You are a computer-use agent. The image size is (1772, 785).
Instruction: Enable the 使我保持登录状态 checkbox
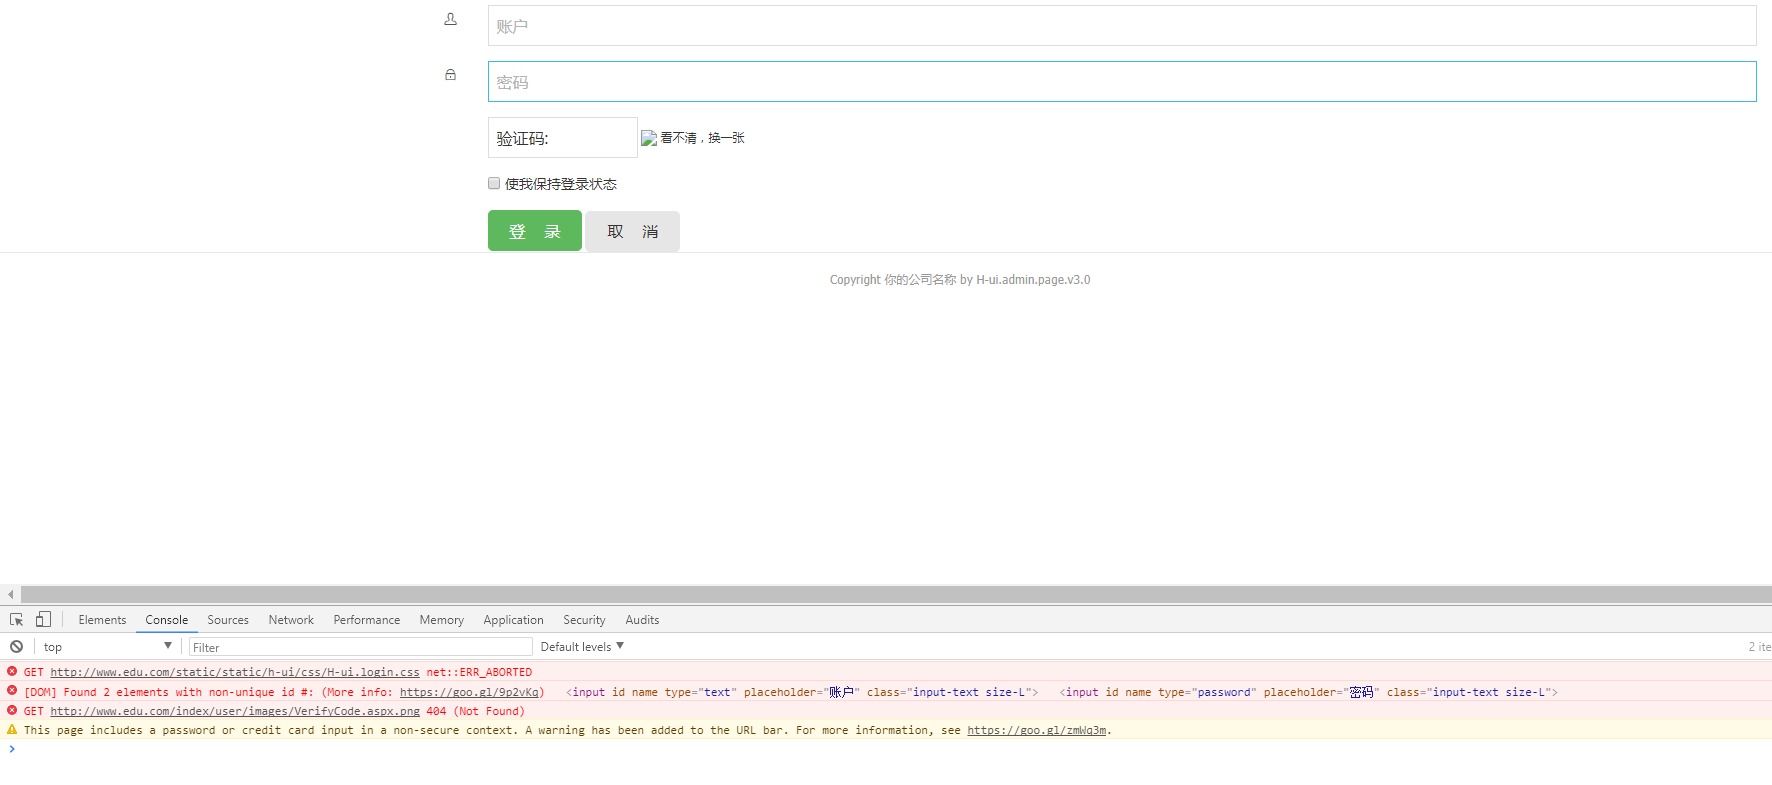pos(494,183)
